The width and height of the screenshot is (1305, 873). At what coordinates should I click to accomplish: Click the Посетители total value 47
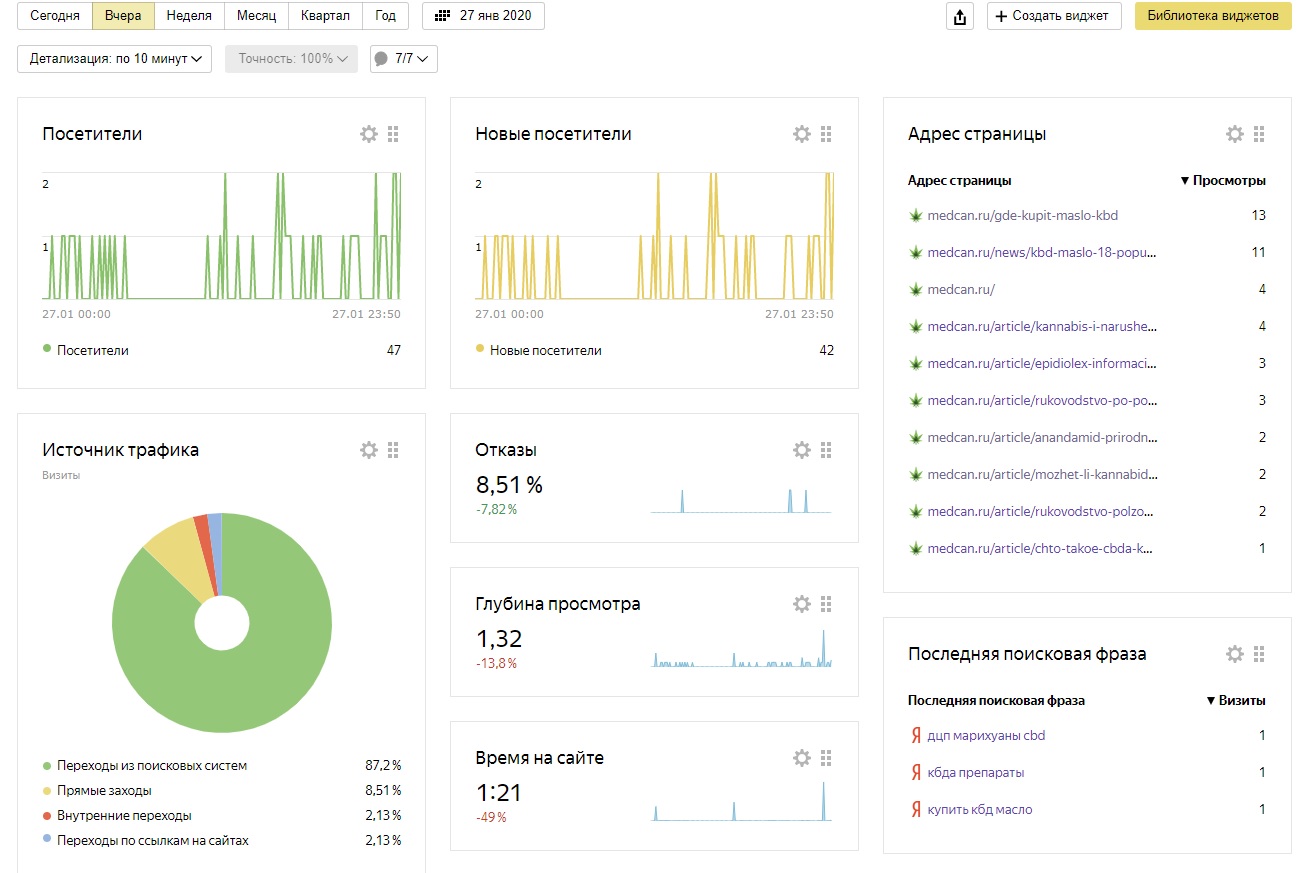[394, 350]
